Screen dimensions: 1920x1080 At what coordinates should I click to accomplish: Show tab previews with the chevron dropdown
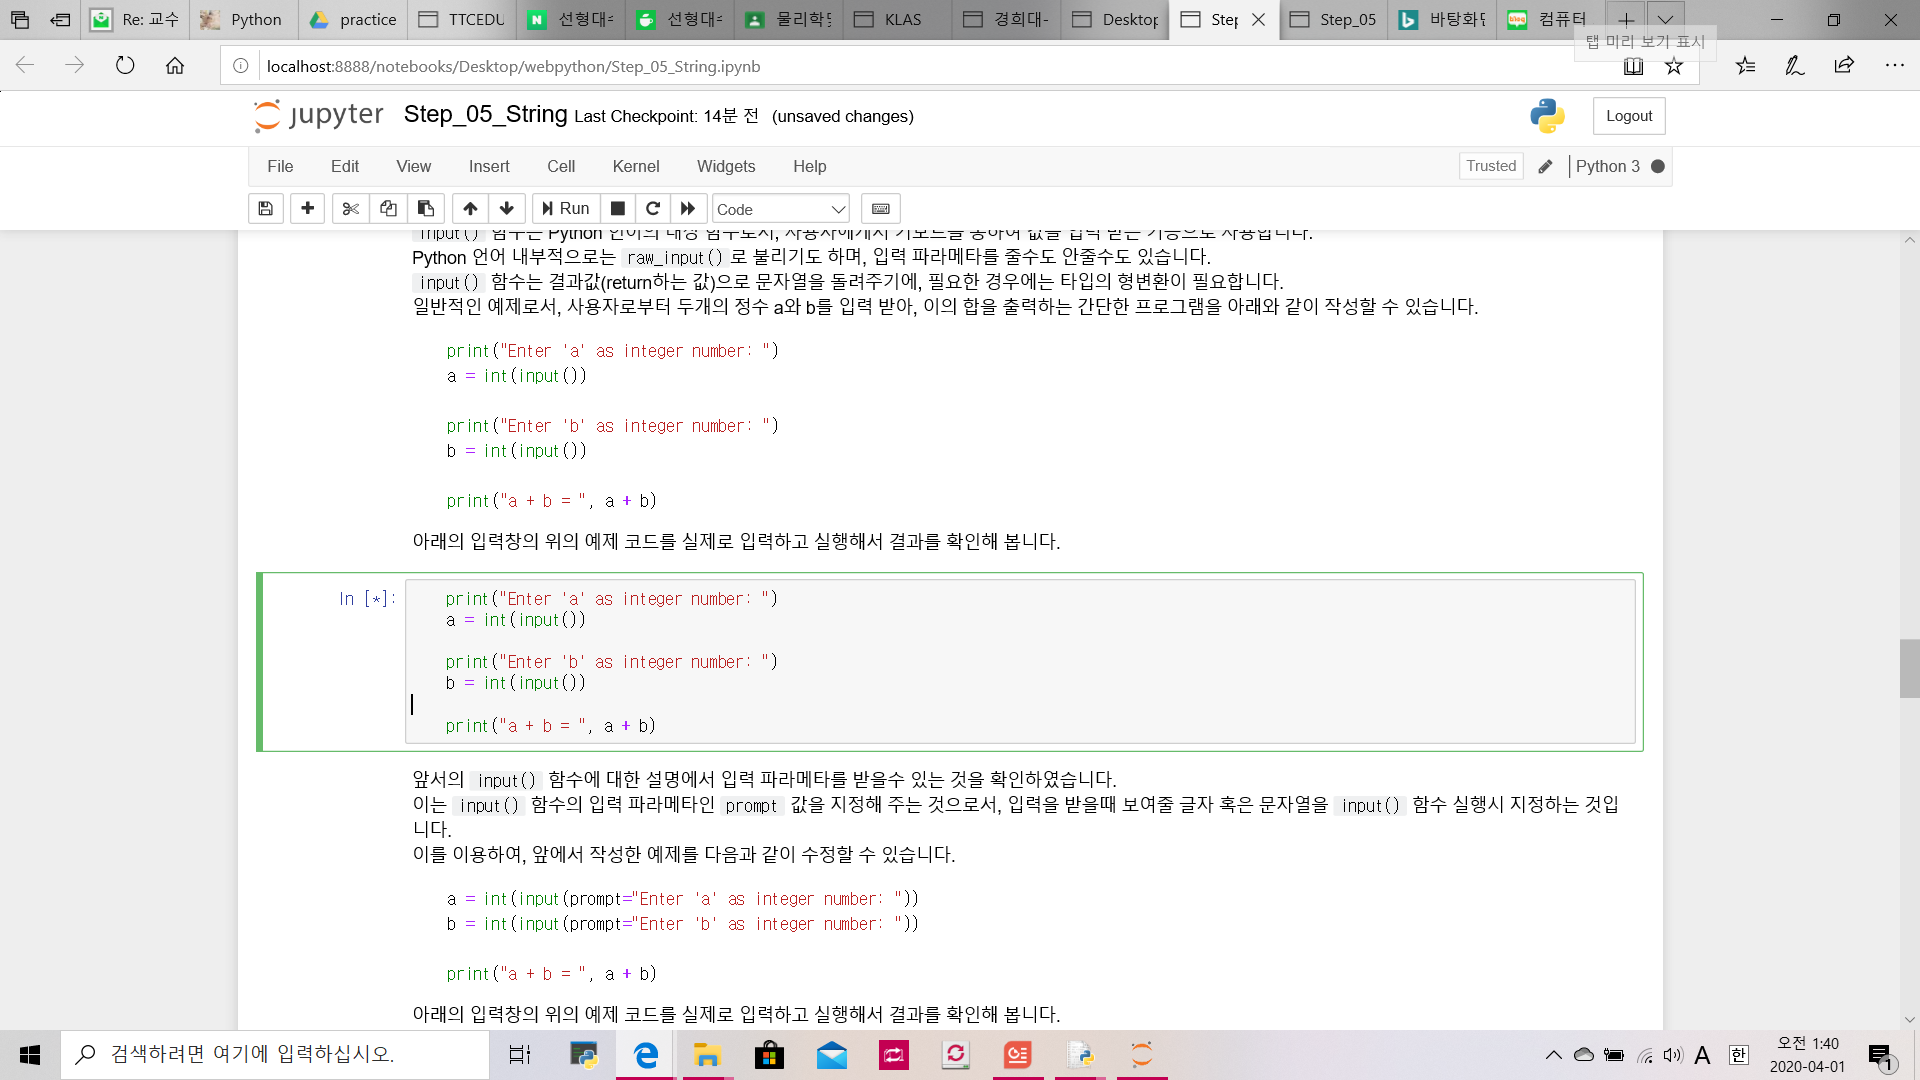pyautogui.click(x=1666, y=20)
